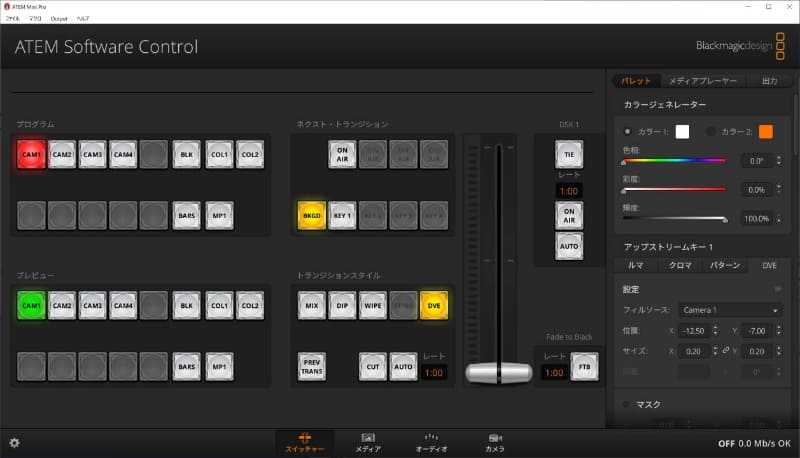Switch to the スイッチャー page icon
The width and height of the screenshot is (800, 458).
tap(305, 438)
